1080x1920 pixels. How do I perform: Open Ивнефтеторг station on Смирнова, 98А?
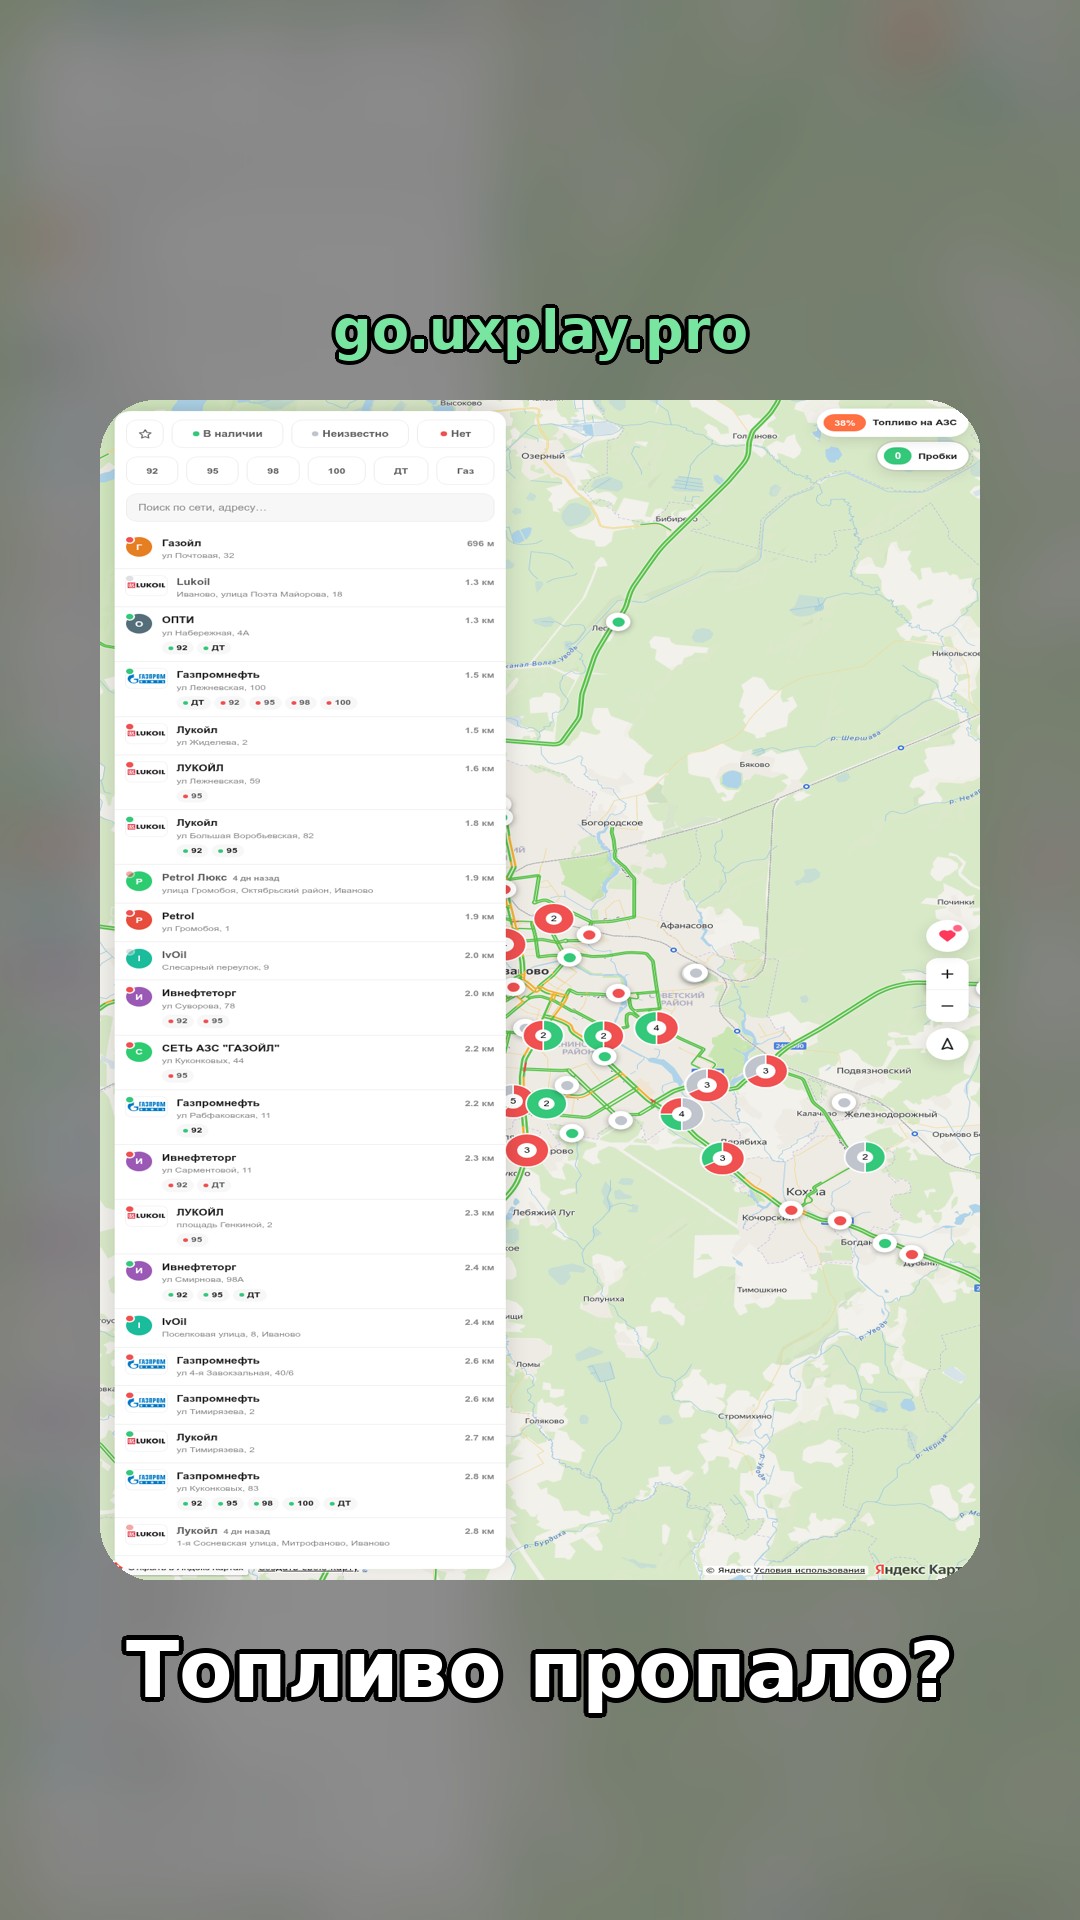[310, 1281]
